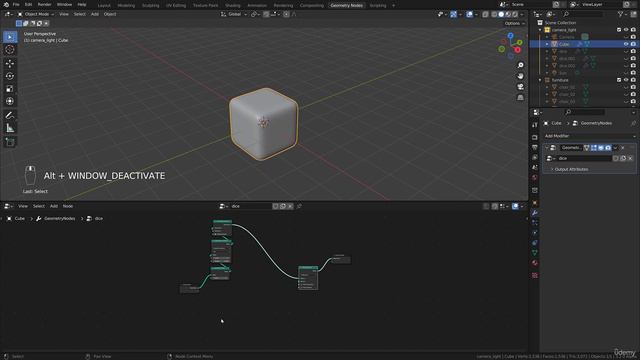Expand the Output Attributes panel
Screen dimensions: 640x360
[x=571, y=169]
